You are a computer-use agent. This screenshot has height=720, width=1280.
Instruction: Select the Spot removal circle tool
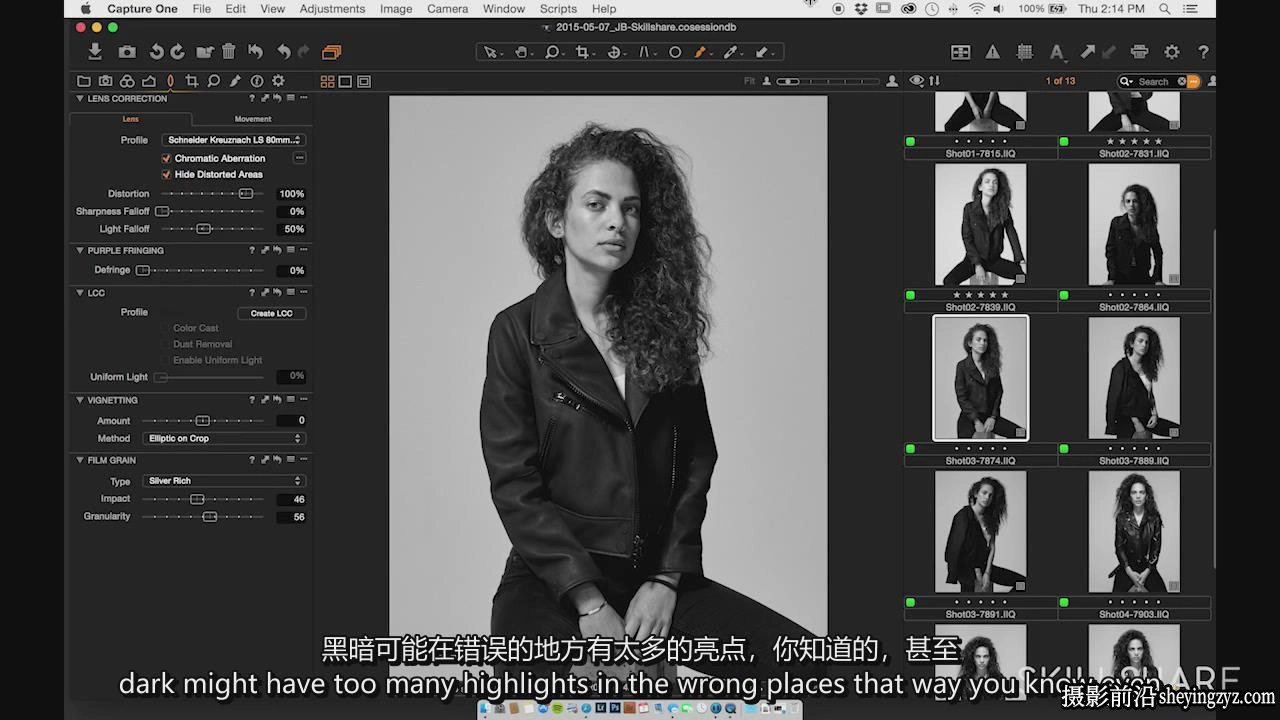click(675, 52)
